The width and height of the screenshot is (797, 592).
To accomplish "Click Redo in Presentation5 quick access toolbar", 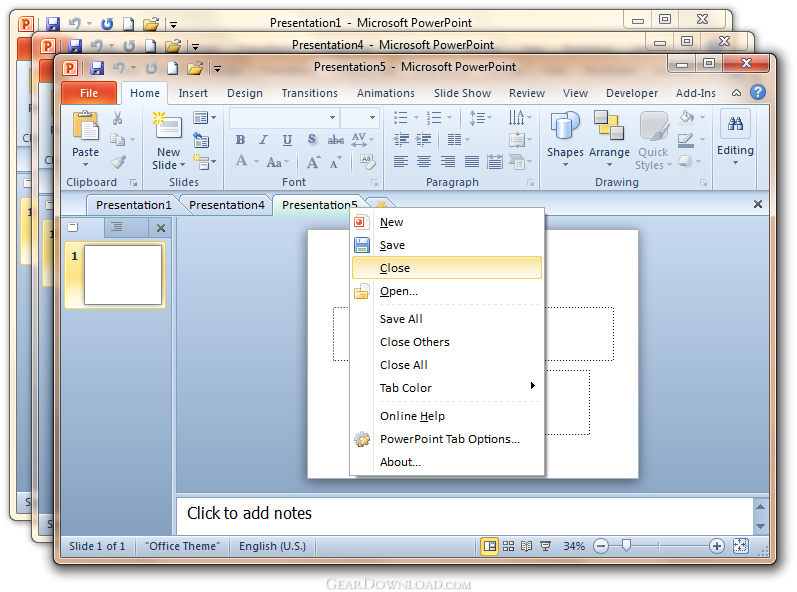I will pos(151,68).
